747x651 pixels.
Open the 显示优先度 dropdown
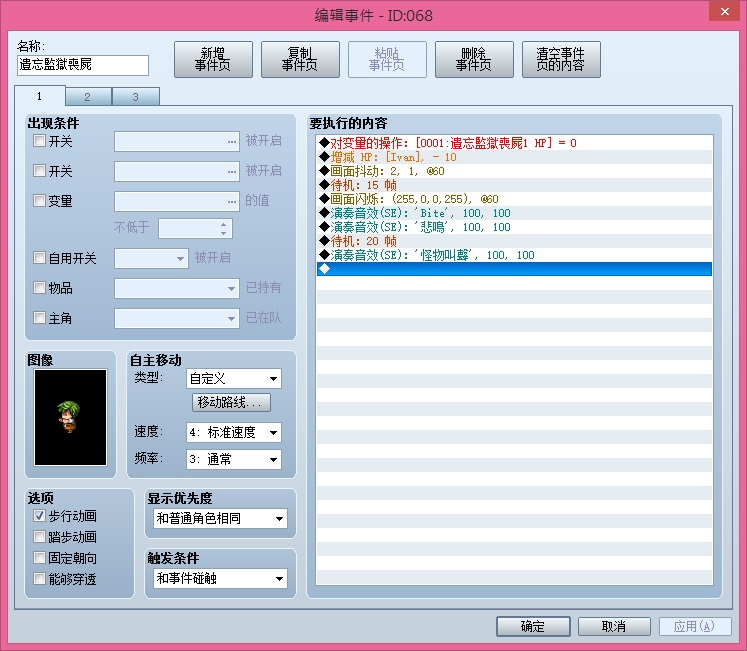pos(221,519)
